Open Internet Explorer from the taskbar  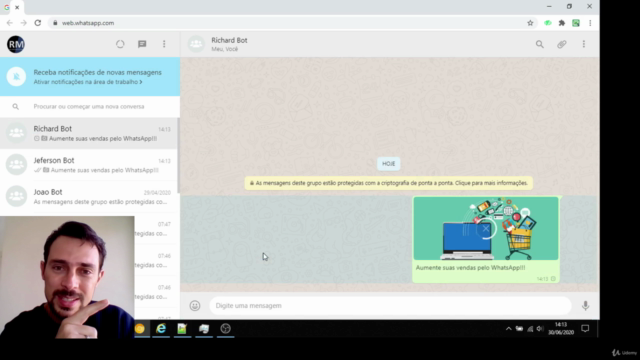click(x=161, y=329)
